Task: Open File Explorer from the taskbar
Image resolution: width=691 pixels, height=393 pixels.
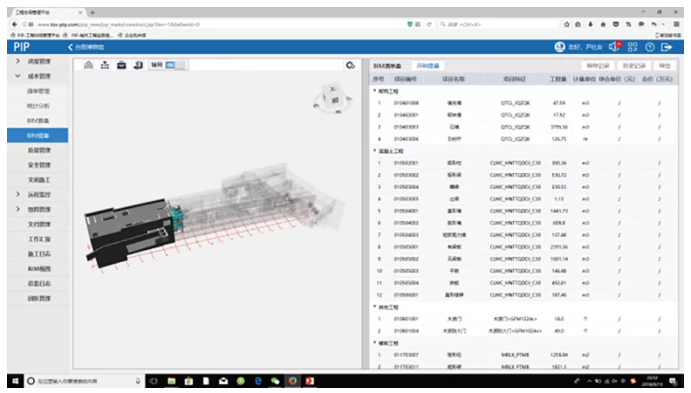Action: (x=171, y=381)
